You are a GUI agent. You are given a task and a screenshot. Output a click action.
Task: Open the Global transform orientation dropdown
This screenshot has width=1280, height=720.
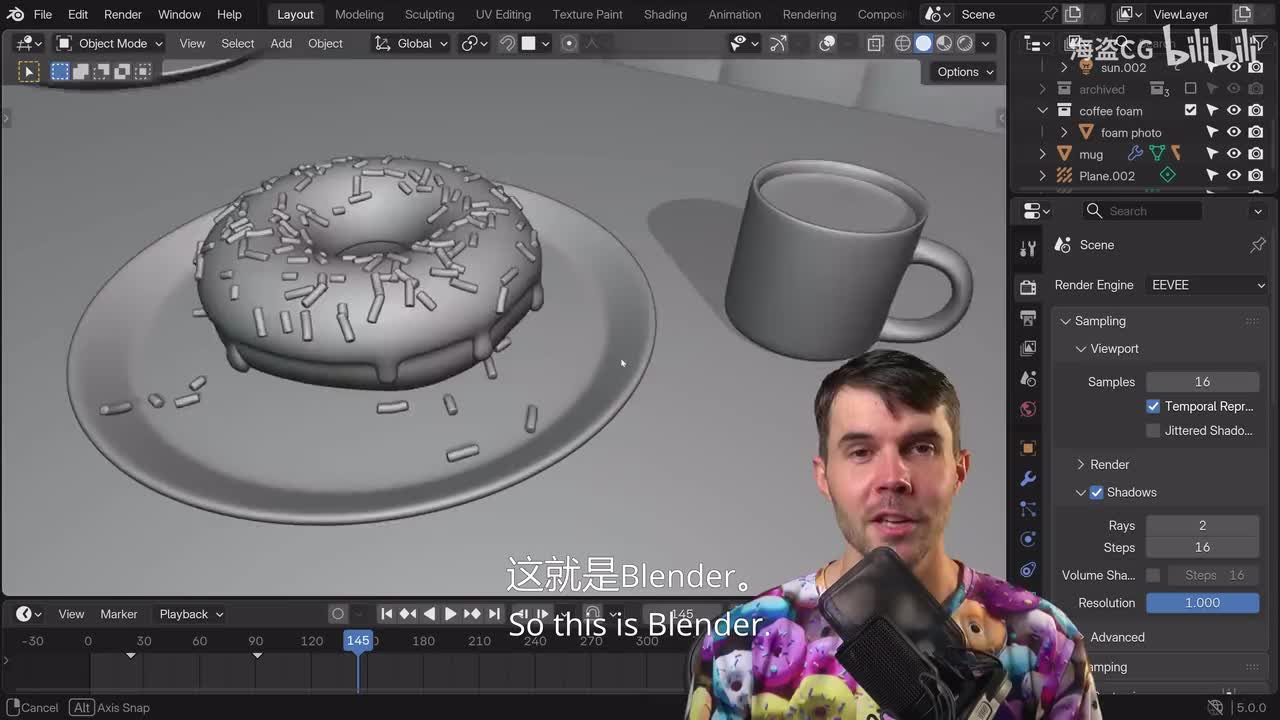[x=411, y=43]
